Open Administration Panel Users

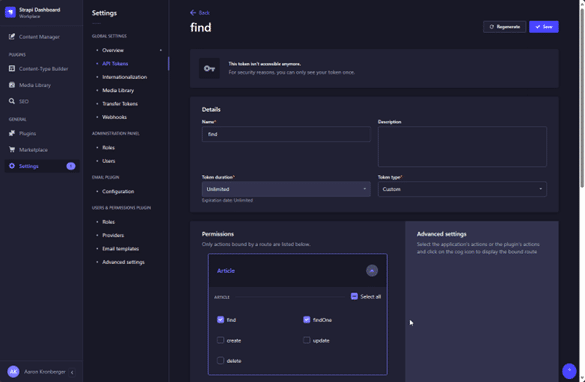pyautogui.click(x=109, y=161)
